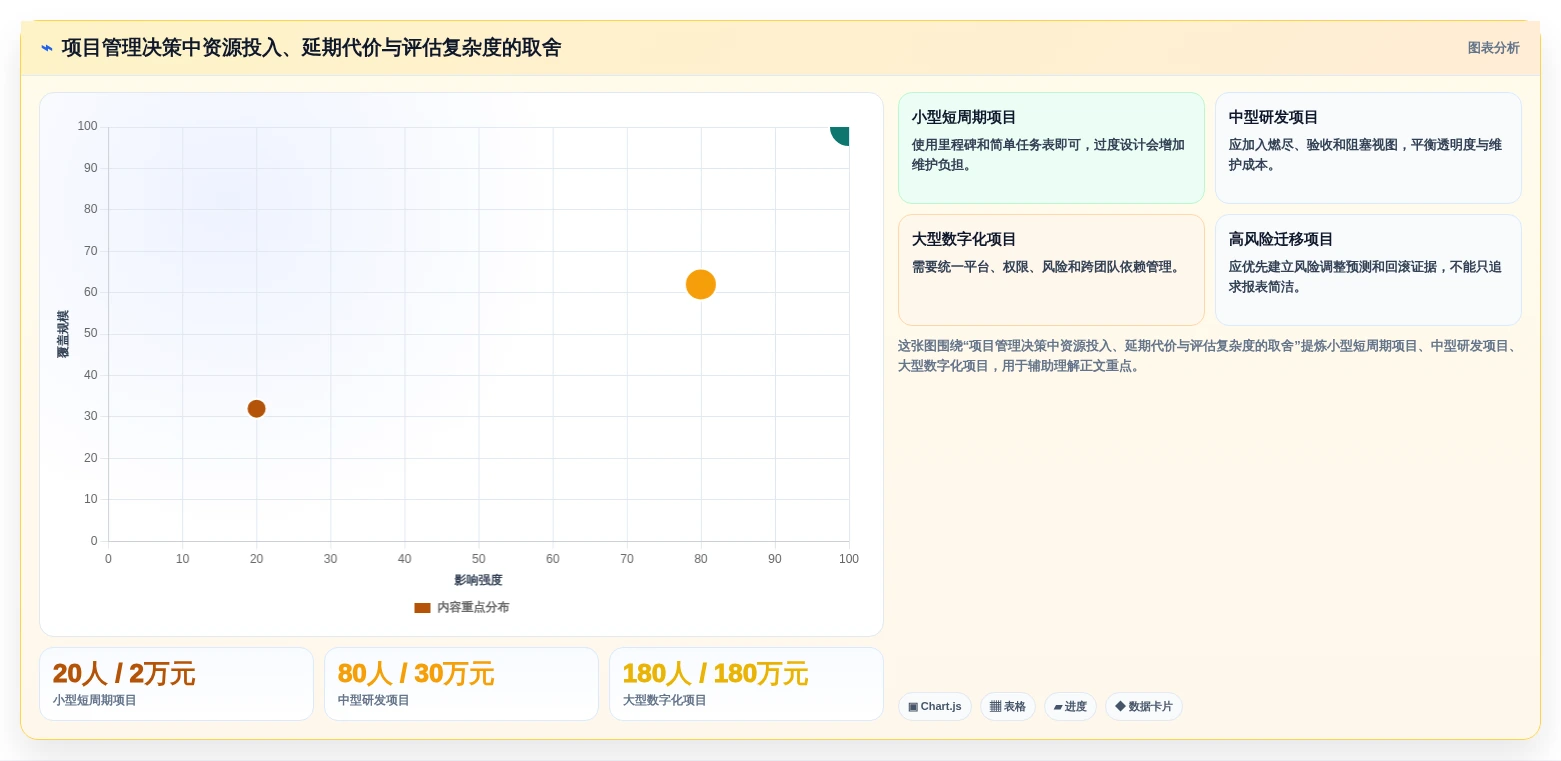
Task: Click the text 使用里程碑和简单任务表即可
Action: tap(996, 145)
